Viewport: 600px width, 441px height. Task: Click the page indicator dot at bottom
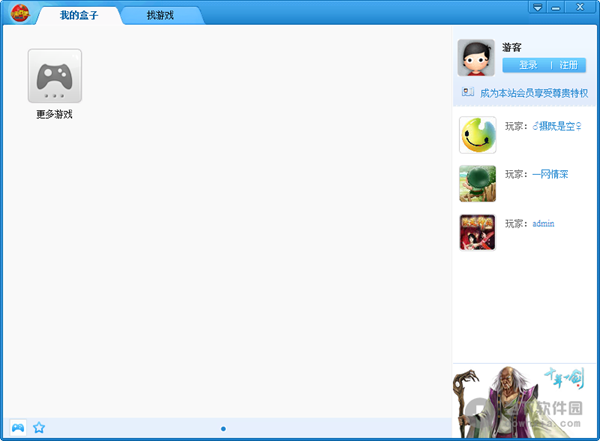(x=223, y=429)
